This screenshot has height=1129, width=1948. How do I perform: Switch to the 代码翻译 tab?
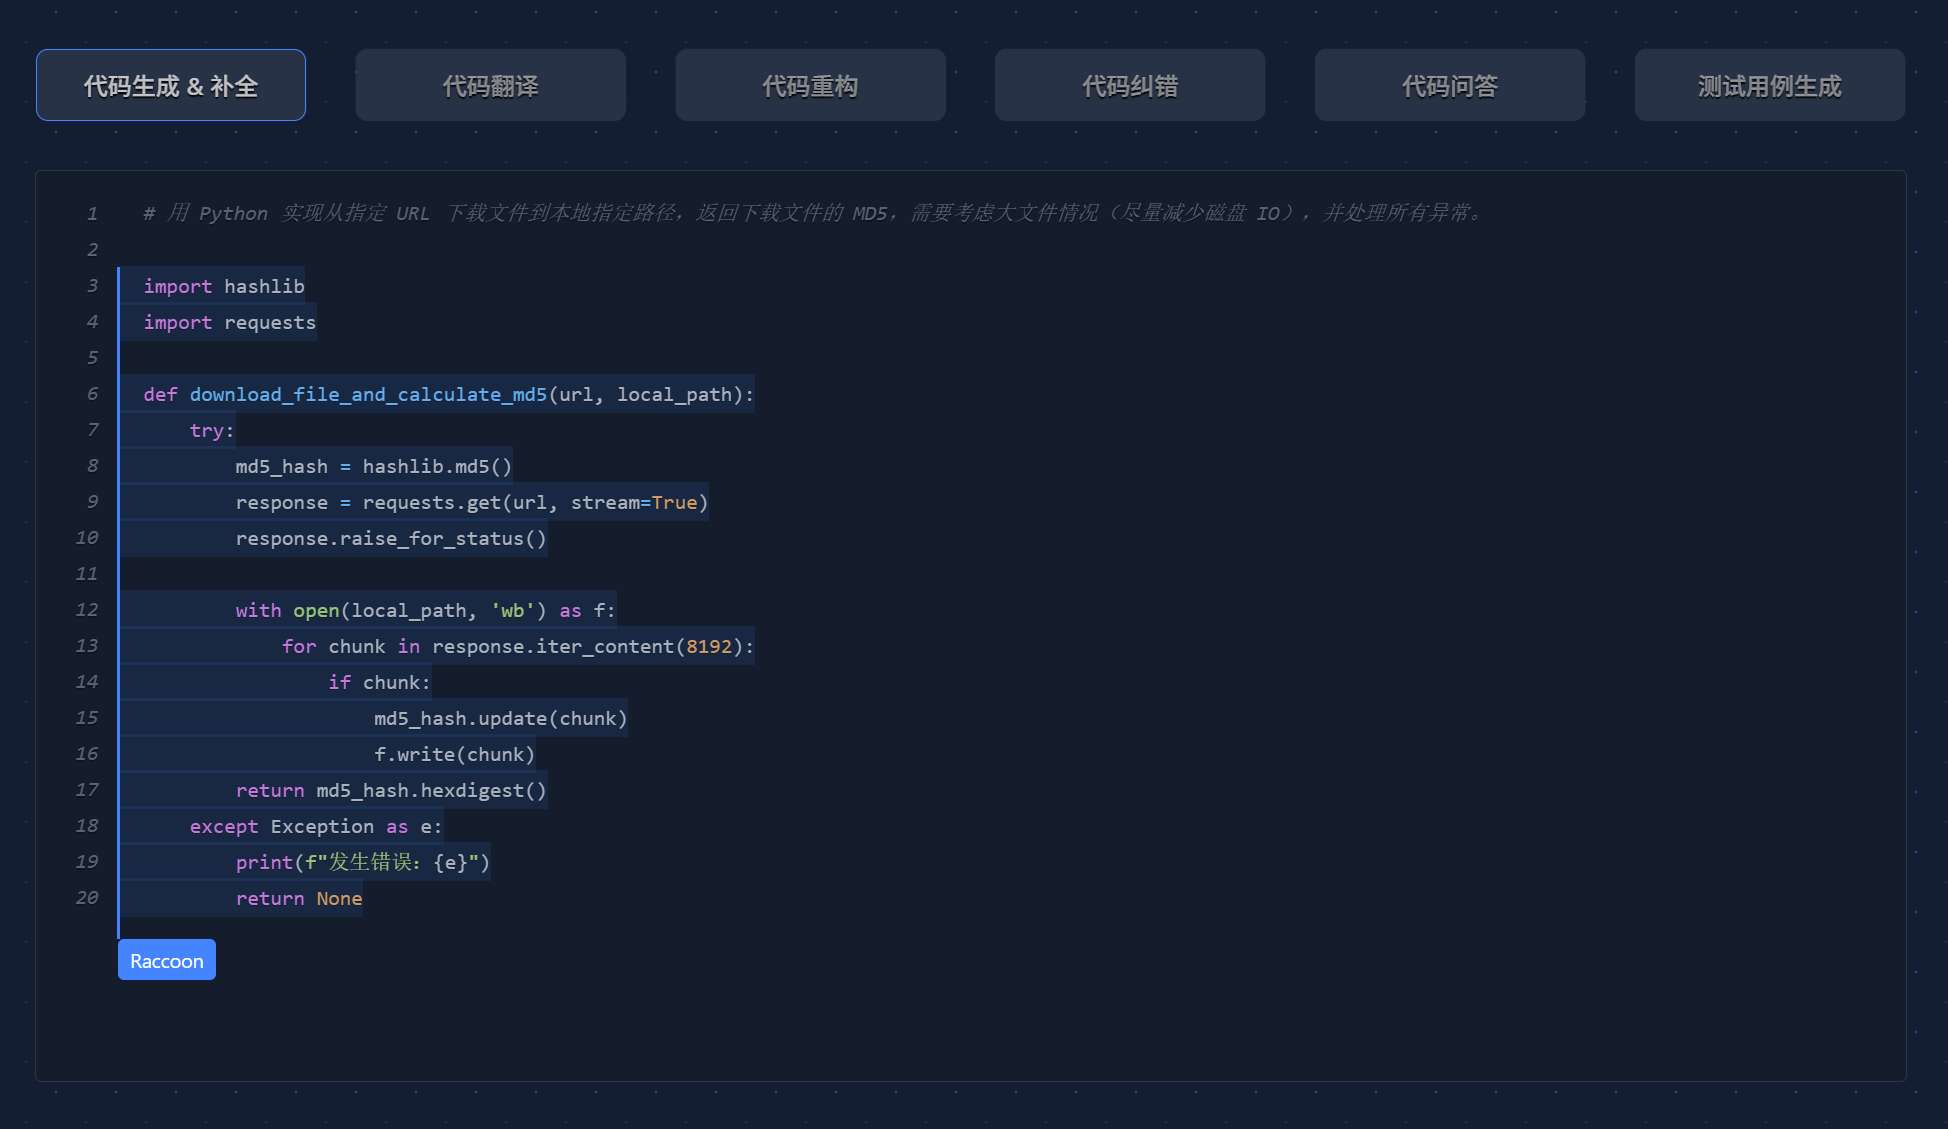pyautogui.click(x=490, y=86)
